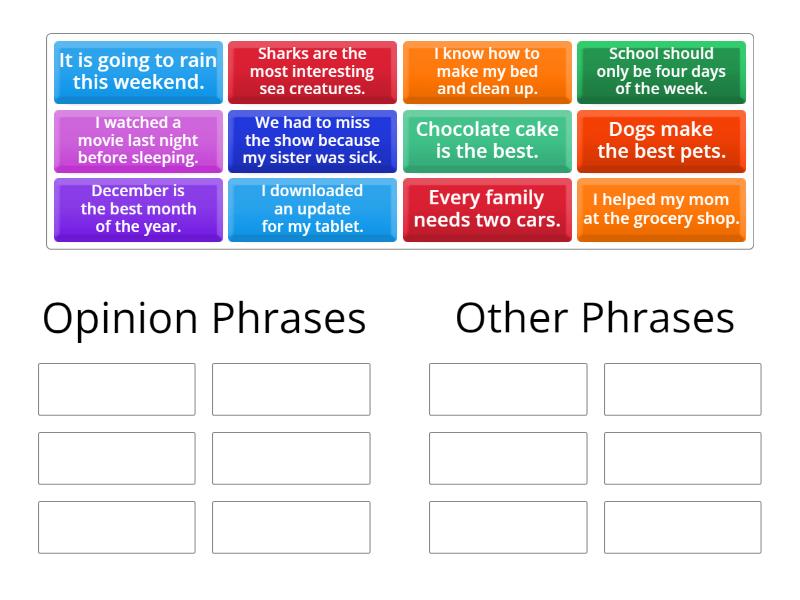This screenshot has width=800, height=600.
Task: Select the card about missing the show
Action: 312,140
